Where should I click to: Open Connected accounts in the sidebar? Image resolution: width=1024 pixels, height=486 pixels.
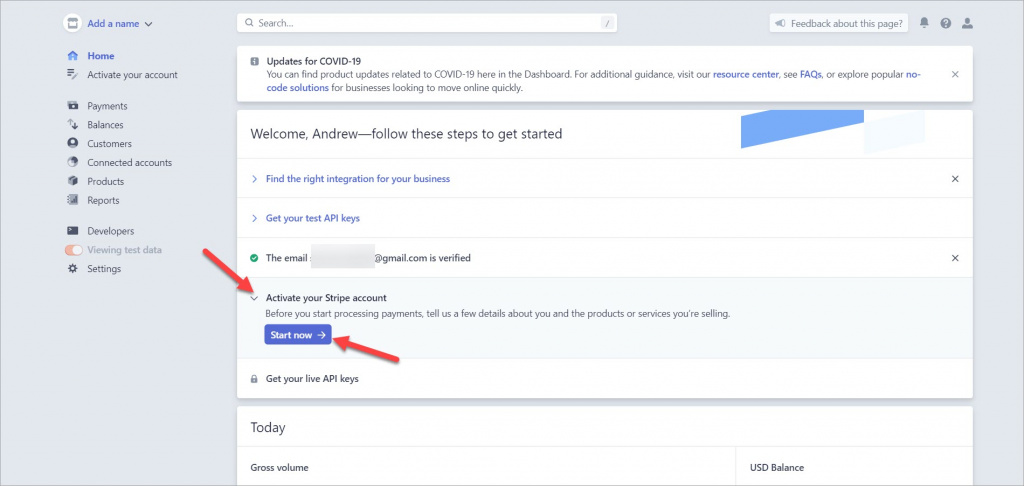click(129, 163)
